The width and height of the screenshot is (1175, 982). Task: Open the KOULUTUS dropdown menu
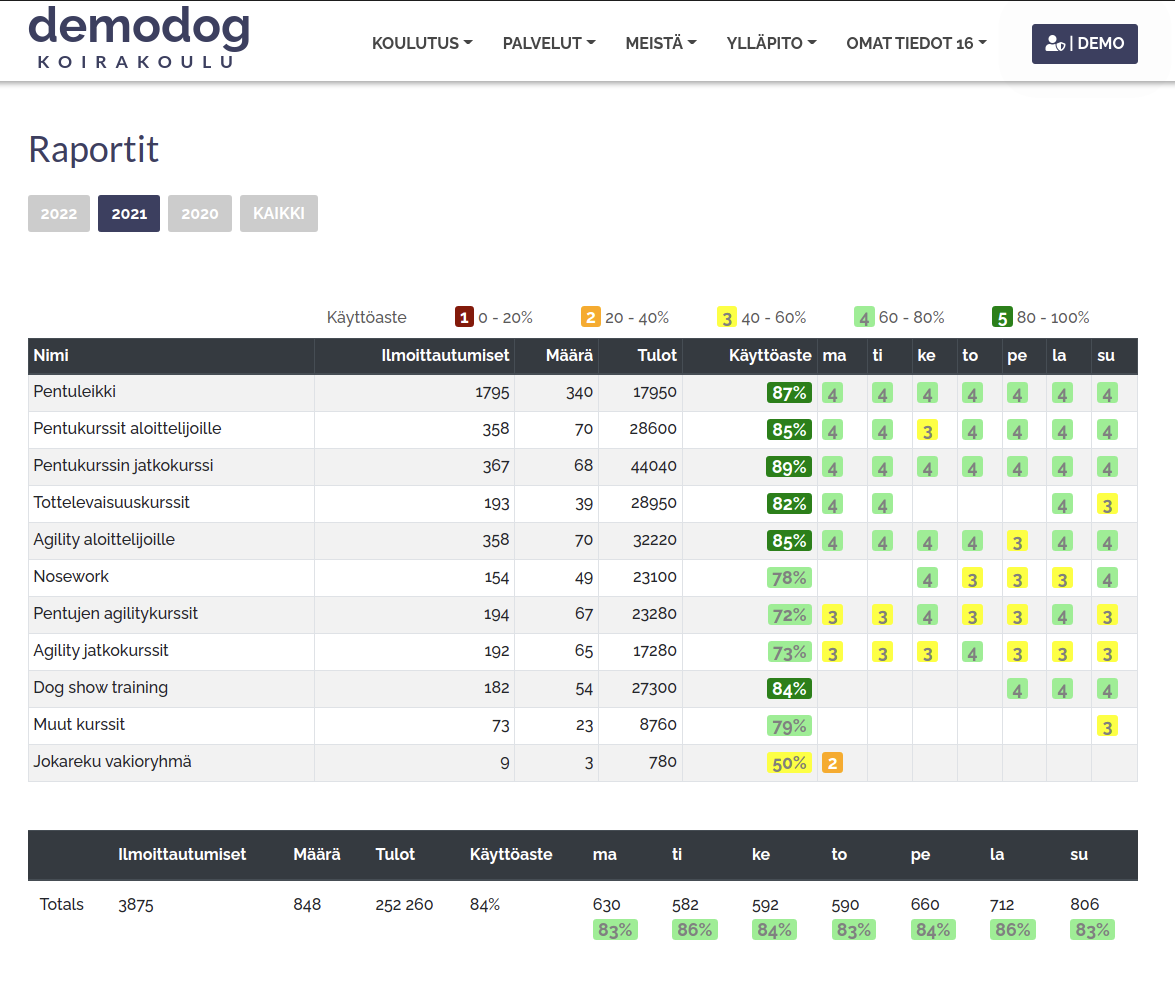click(x=422, y=43)
